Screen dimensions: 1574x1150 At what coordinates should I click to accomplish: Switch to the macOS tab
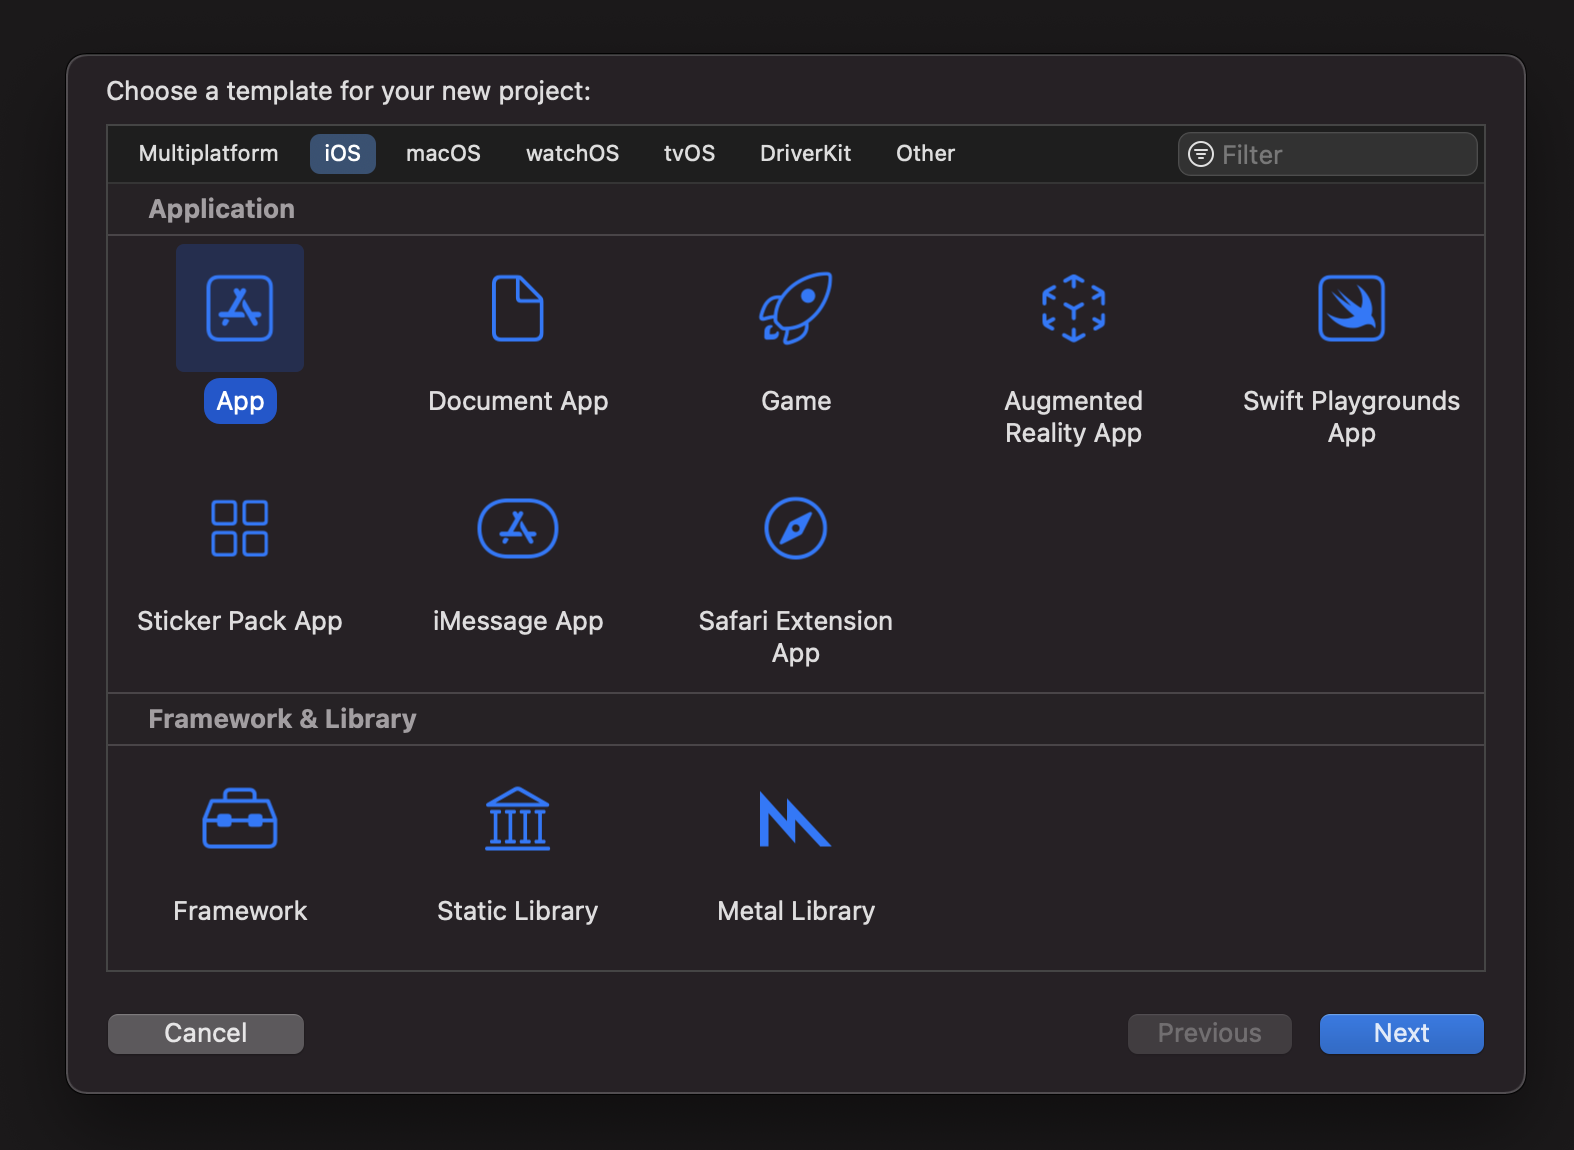(443, 153)
